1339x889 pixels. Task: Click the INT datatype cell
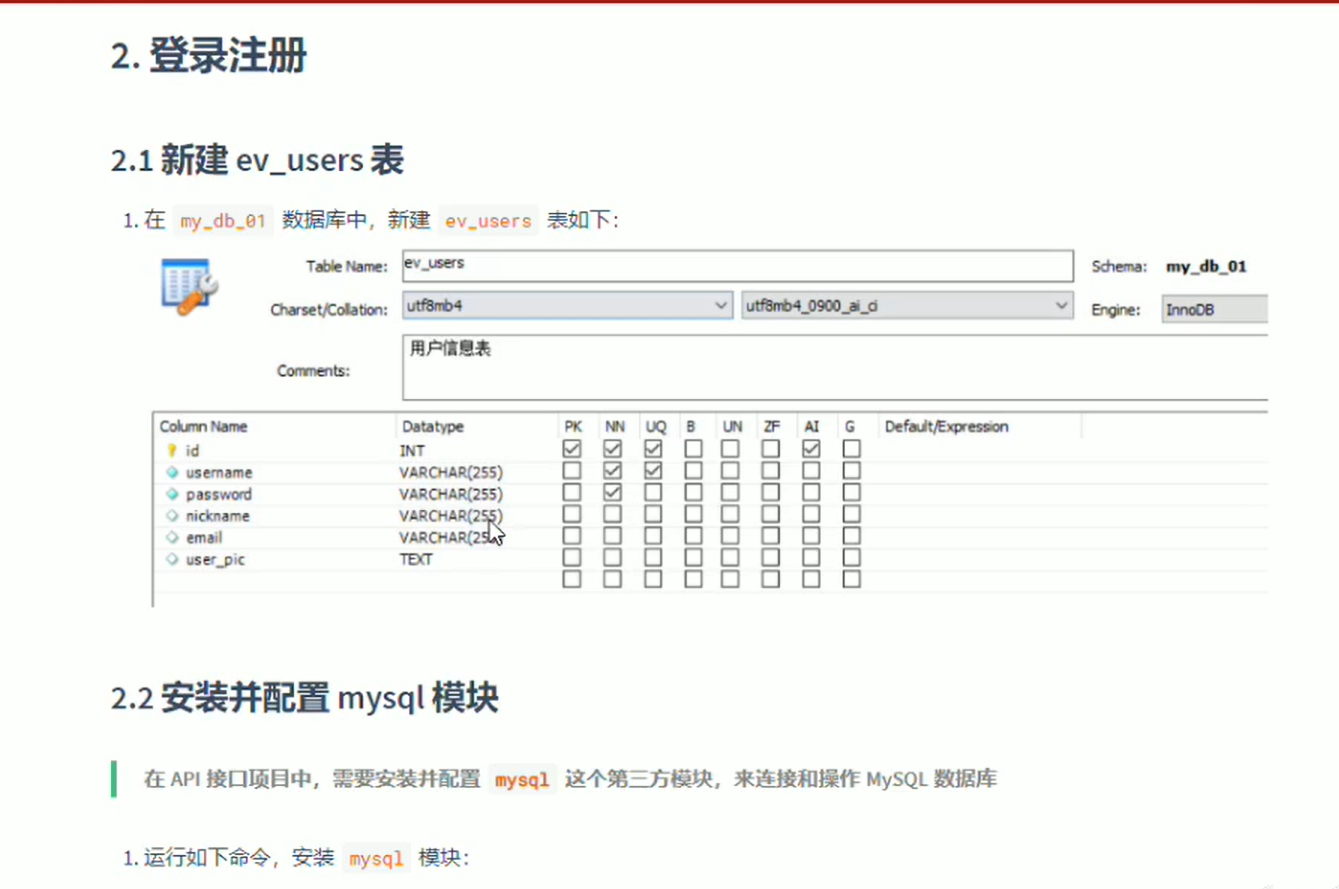pos(411,451)
